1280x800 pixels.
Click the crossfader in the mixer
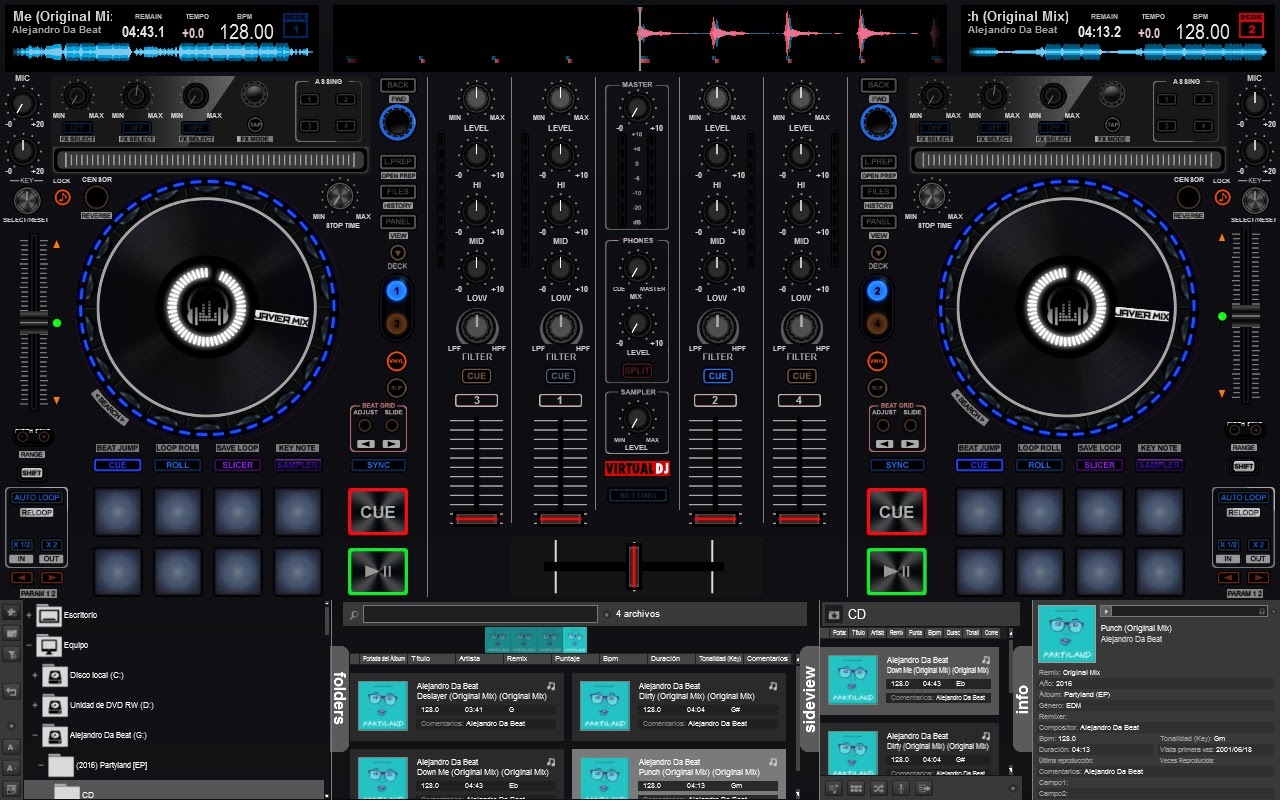tap(634, 565)
